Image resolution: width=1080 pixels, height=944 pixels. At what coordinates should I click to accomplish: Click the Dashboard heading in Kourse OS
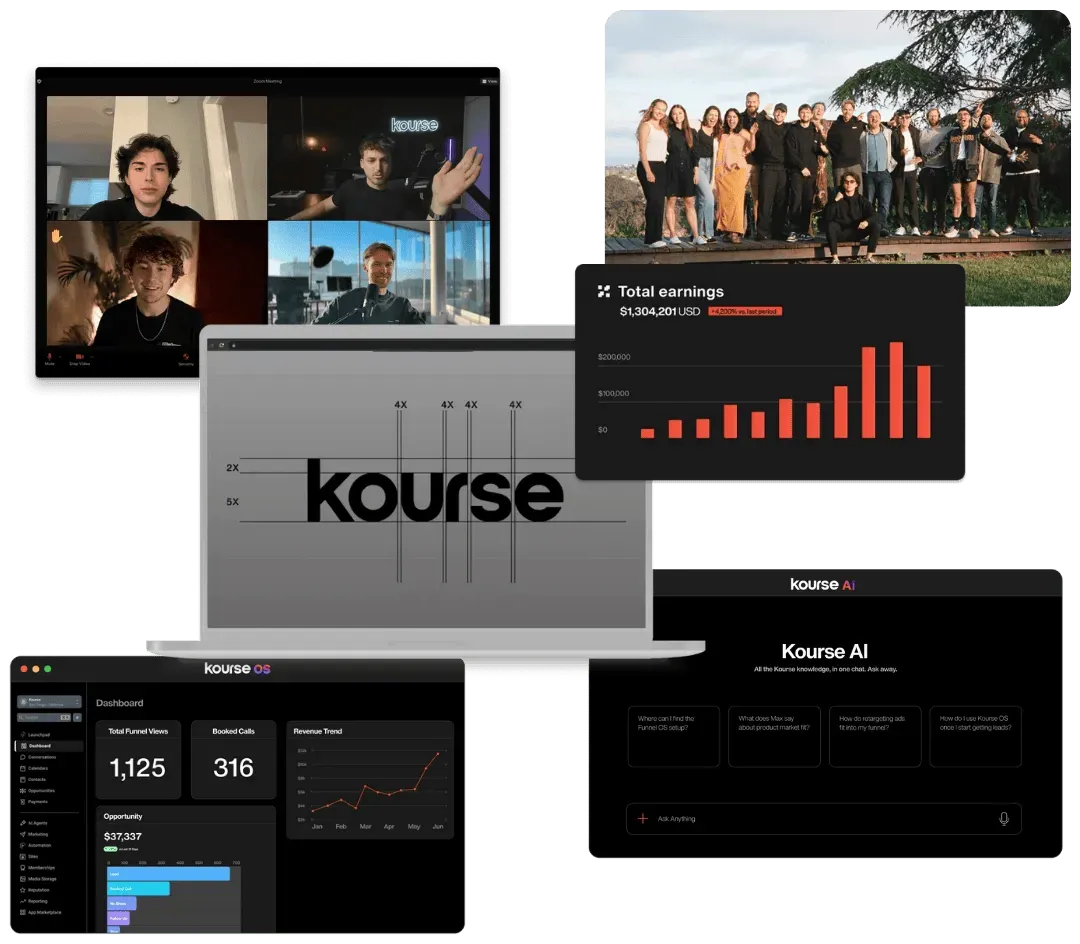click(120, 703)
